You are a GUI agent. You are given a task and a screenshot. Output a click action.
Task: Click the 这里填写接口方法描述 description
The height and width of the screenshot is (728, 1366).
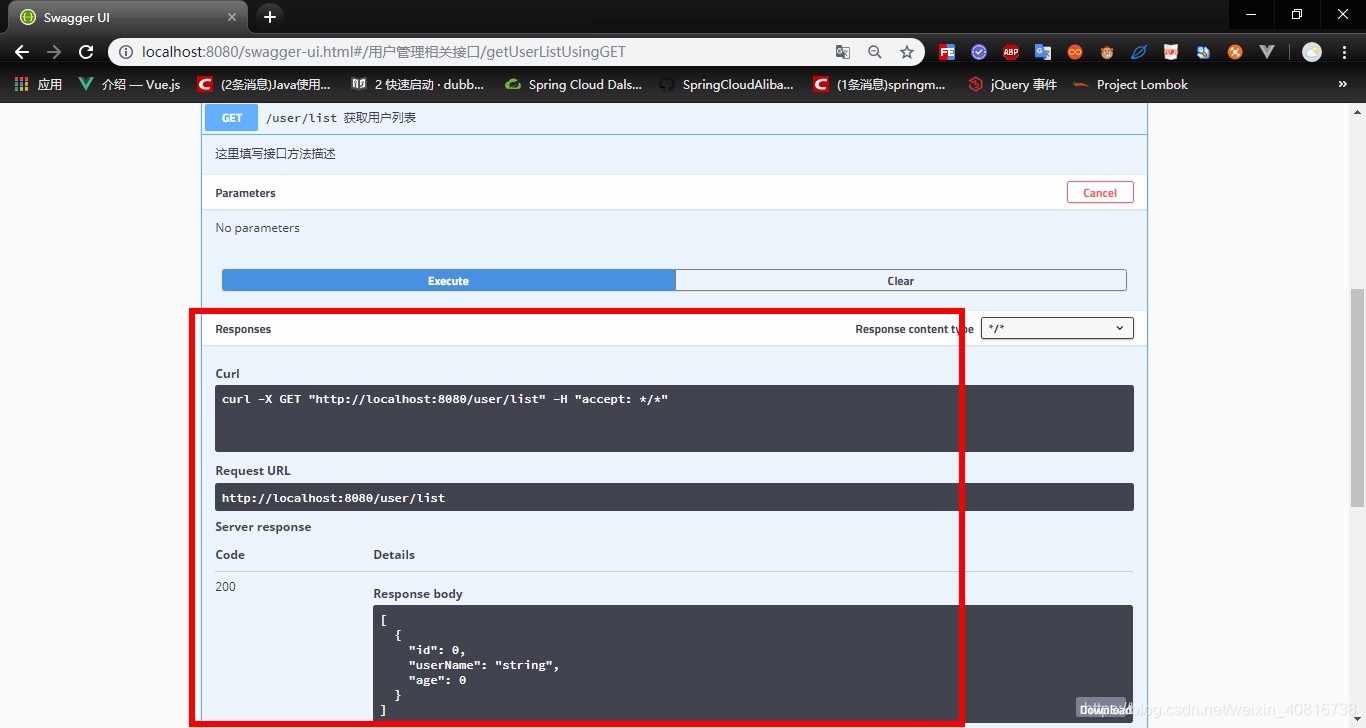pos(276,154)
